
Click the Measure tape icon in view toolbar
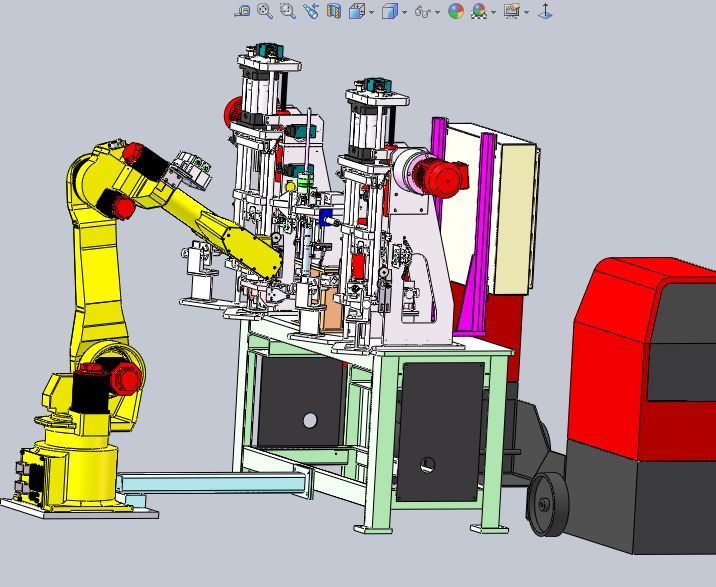(242, 11)
